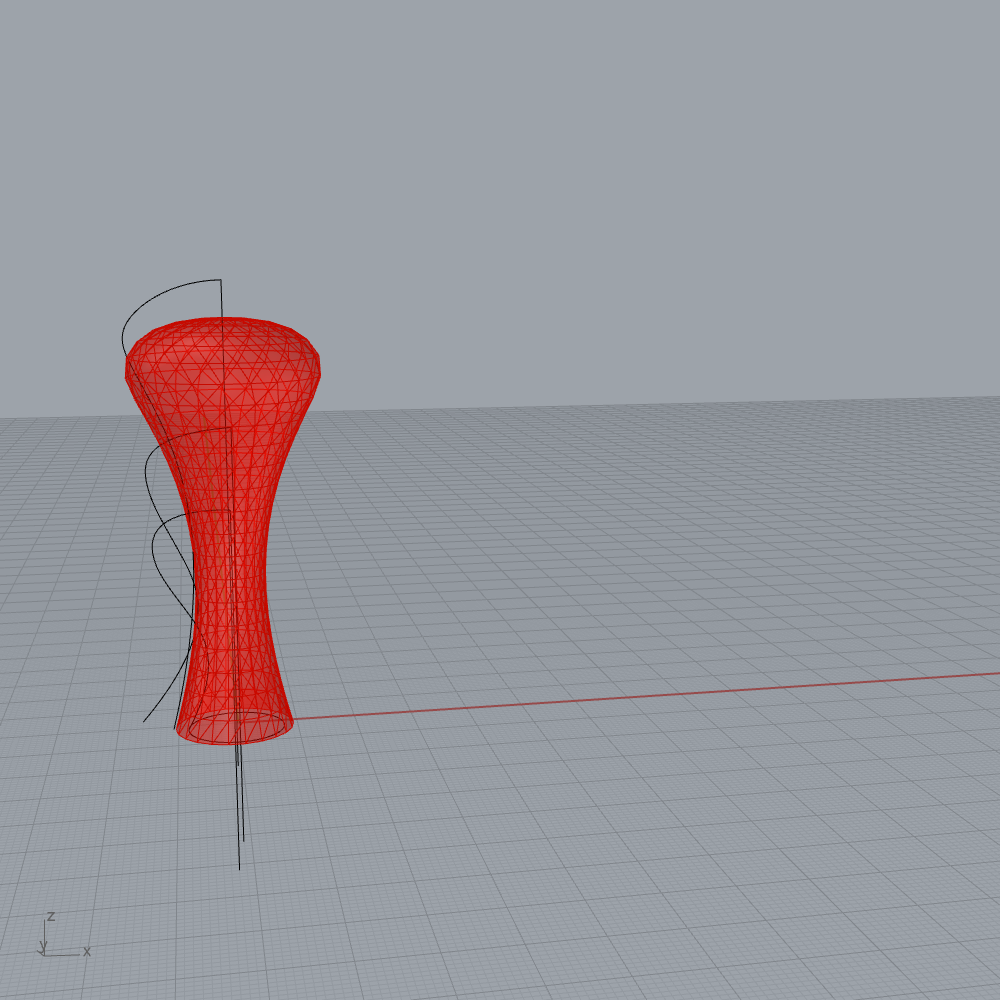Click the foreground grid below the red axis

[600, 850]
